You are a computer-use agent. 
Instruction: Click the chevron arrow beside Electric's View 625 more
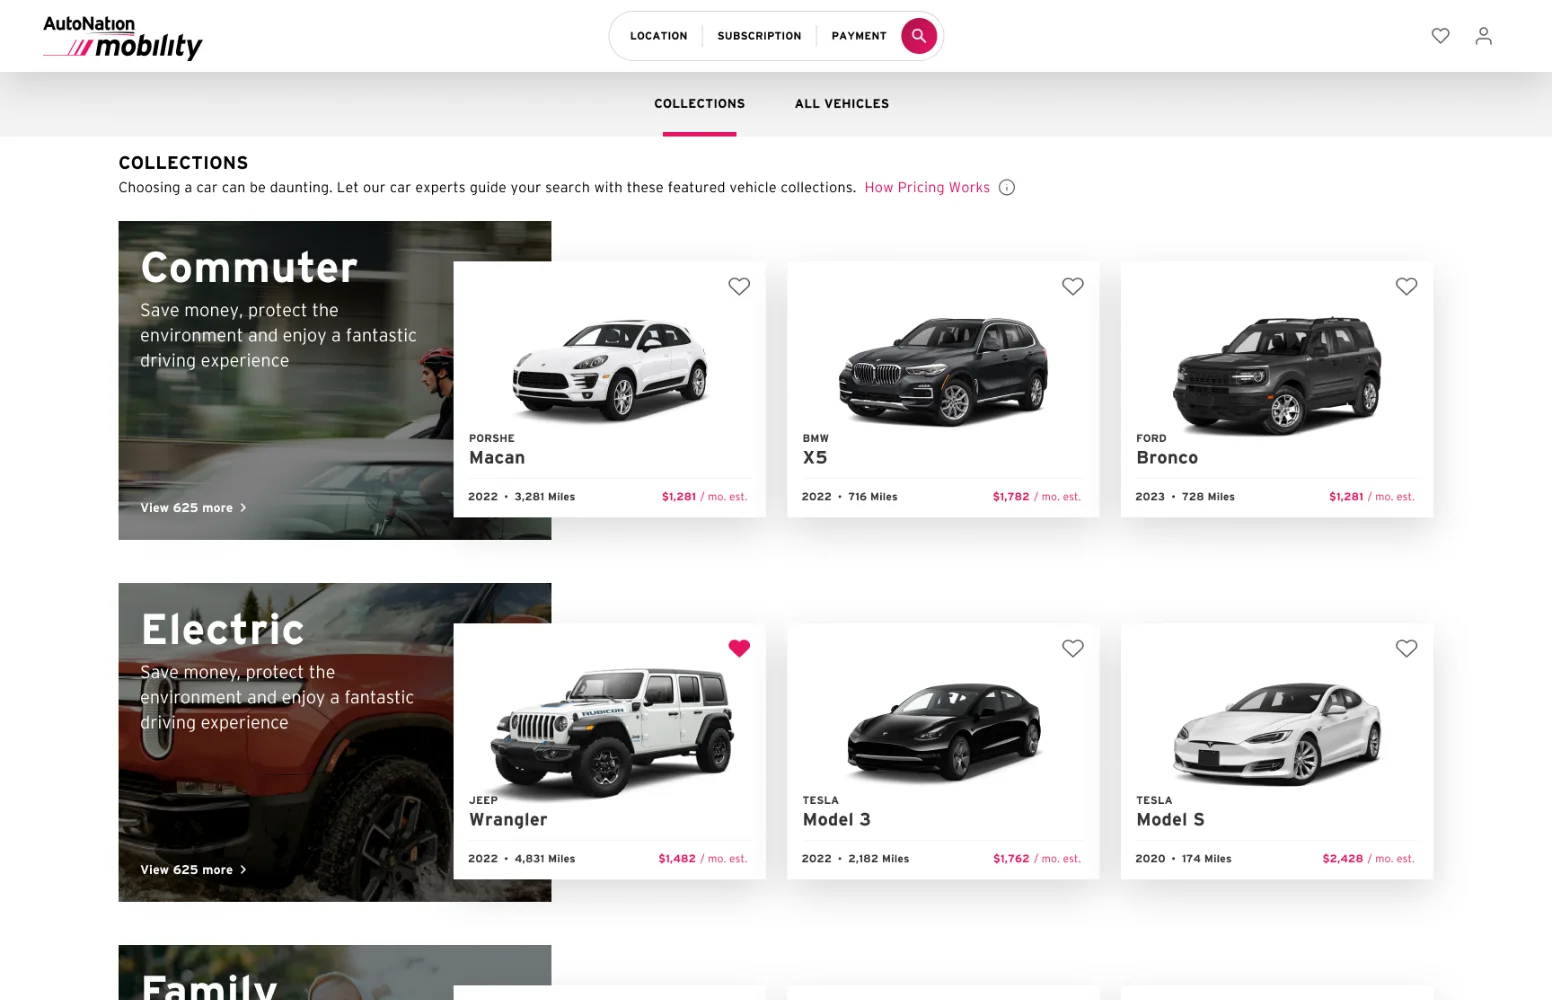(243, 870)
